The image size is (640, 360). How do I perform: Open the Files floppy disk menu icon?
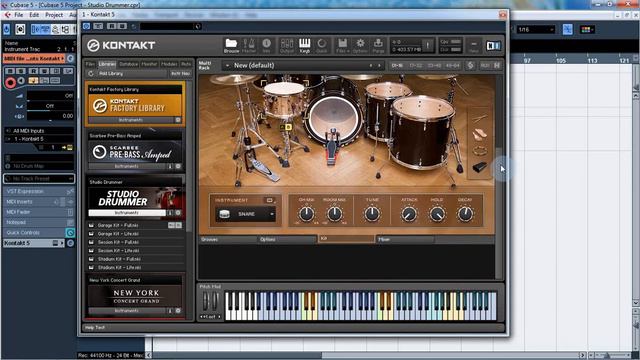pyautogui.click(x=342, y=45)
